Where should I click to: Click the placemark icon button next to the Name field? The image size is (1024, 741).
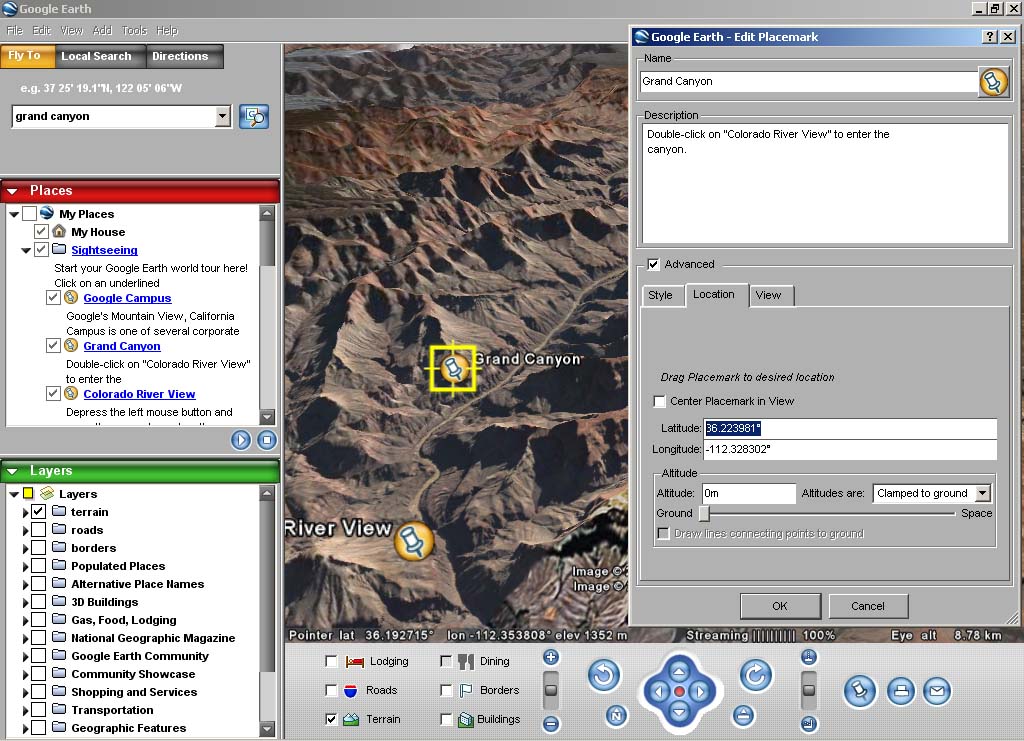click(x=993, y=82)
